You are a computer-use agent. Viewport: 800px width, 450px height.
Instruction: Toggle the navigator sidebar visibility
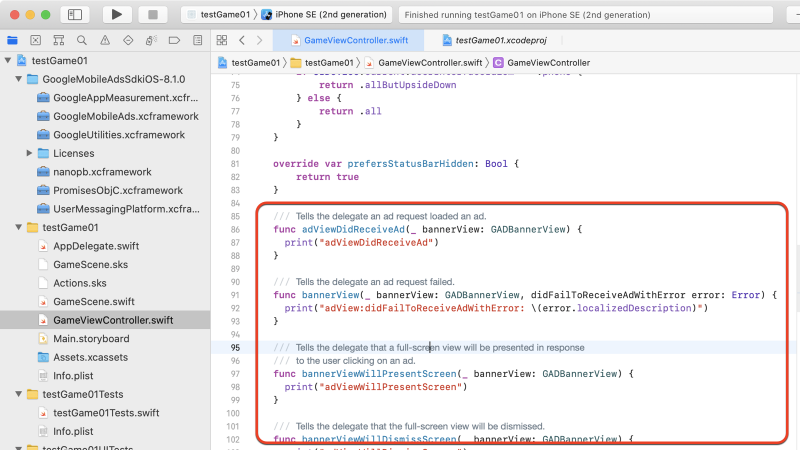pos(74,14)
